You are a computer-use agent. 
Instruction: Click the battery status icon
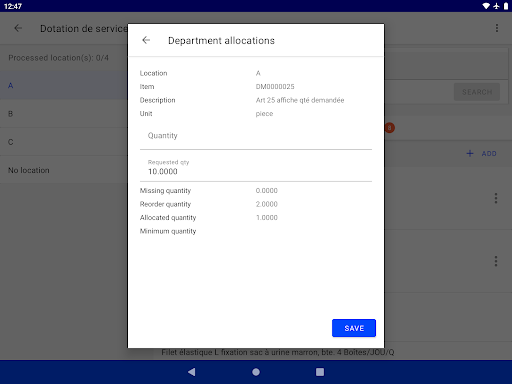[x=506, y=6]
